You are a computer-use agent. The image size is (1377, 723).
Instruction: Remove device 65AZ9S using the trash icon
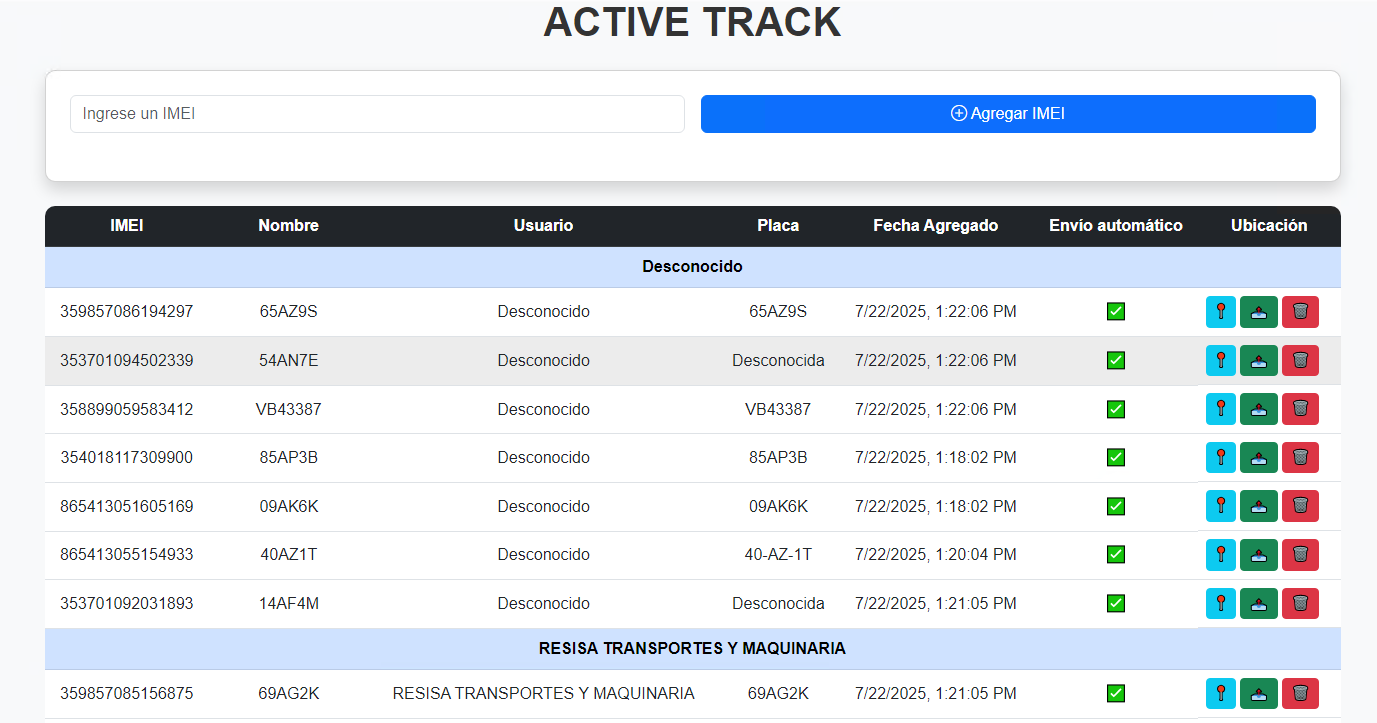pyautogui.click(x=1300, y=312)
